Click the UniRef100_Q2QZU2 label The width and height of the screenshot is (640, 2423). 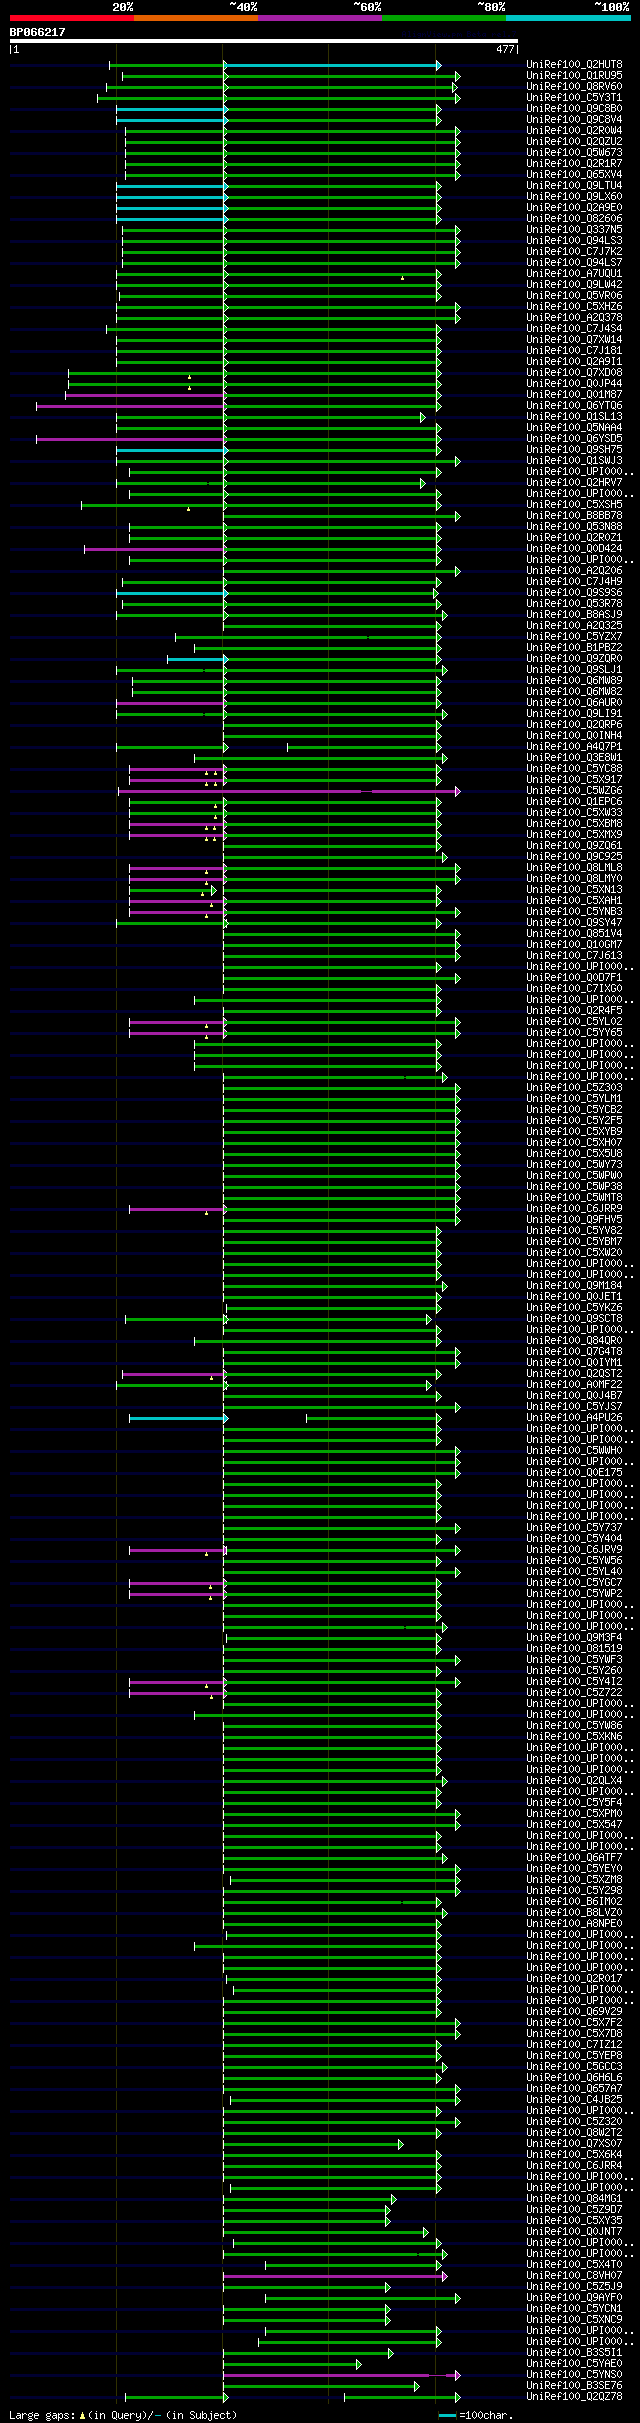tap(574, 142)
